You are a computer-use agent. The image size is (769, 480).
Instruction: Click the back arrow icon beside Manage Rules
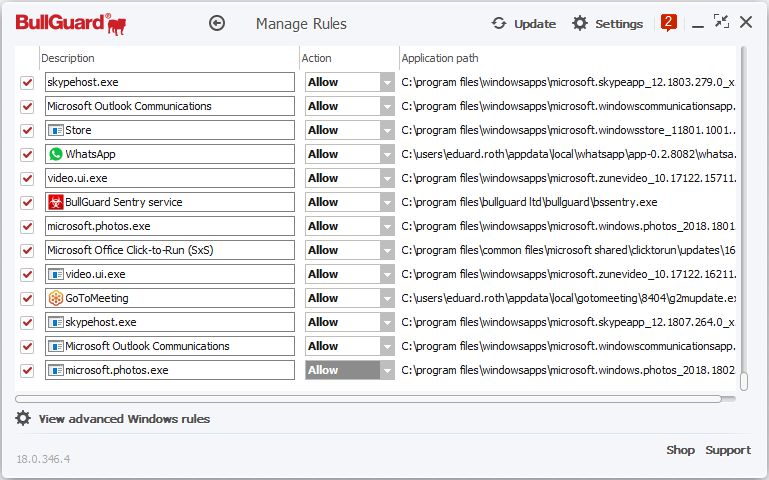[x=217, y=23]
